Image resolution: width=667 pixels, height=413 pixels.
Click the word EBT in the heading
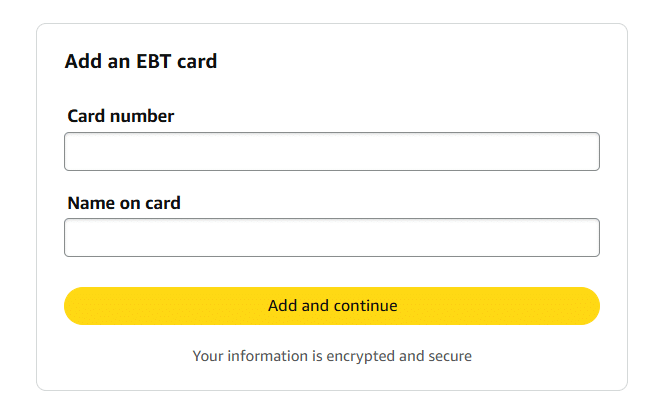tap(153, 61)
